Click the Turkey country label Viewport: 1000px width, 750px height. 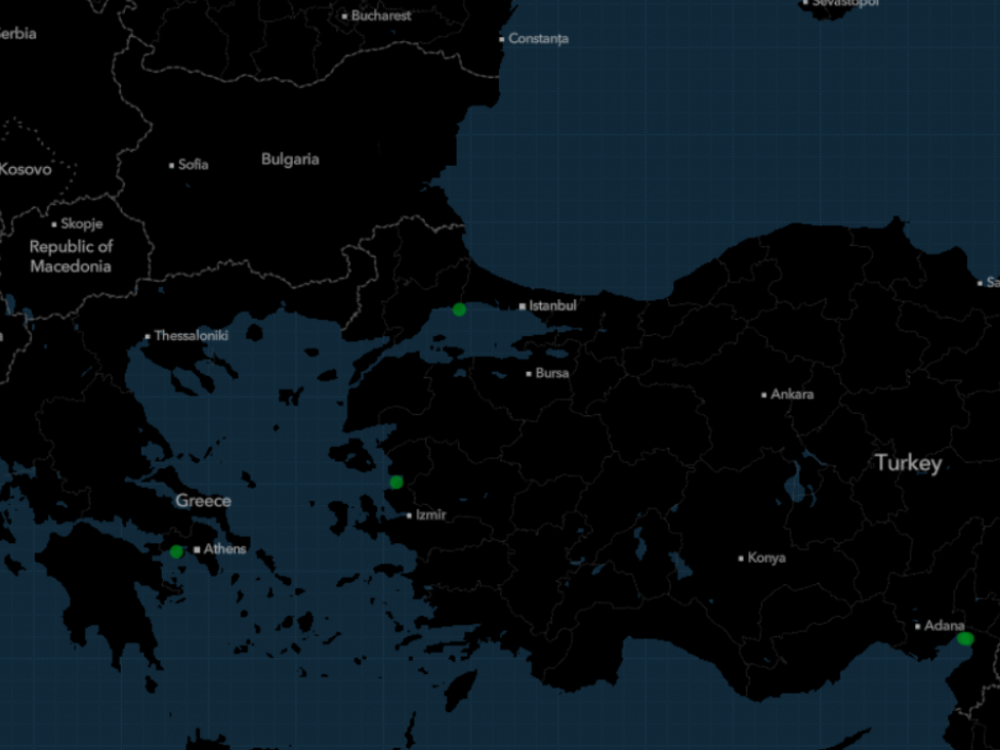click(908, 463)
